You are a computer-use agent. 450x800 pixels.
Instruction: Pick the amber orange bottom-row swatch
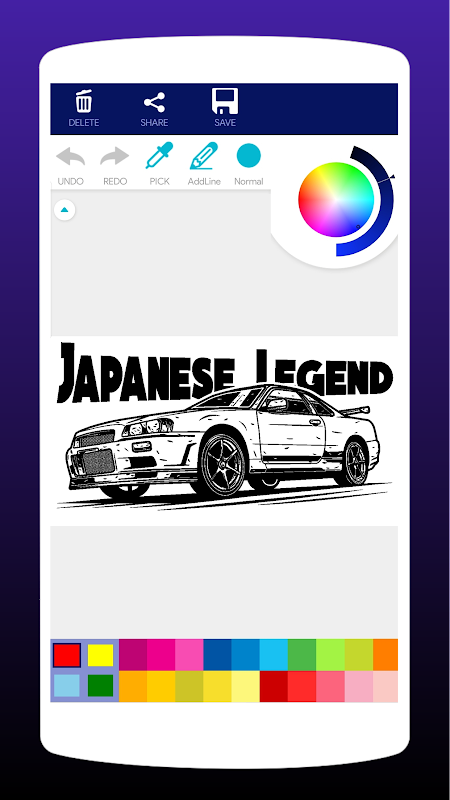tap(133, 686)
